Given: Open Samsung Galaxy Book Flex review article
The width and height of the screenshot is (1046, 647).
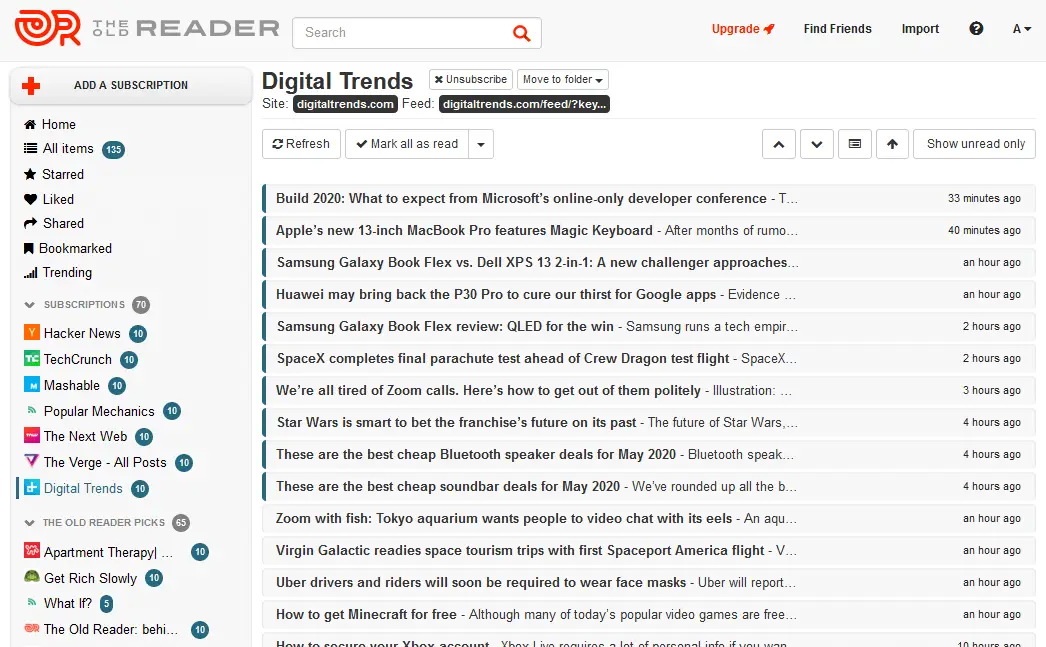Looking at the screenshot, I should click(x=648, y=327).
